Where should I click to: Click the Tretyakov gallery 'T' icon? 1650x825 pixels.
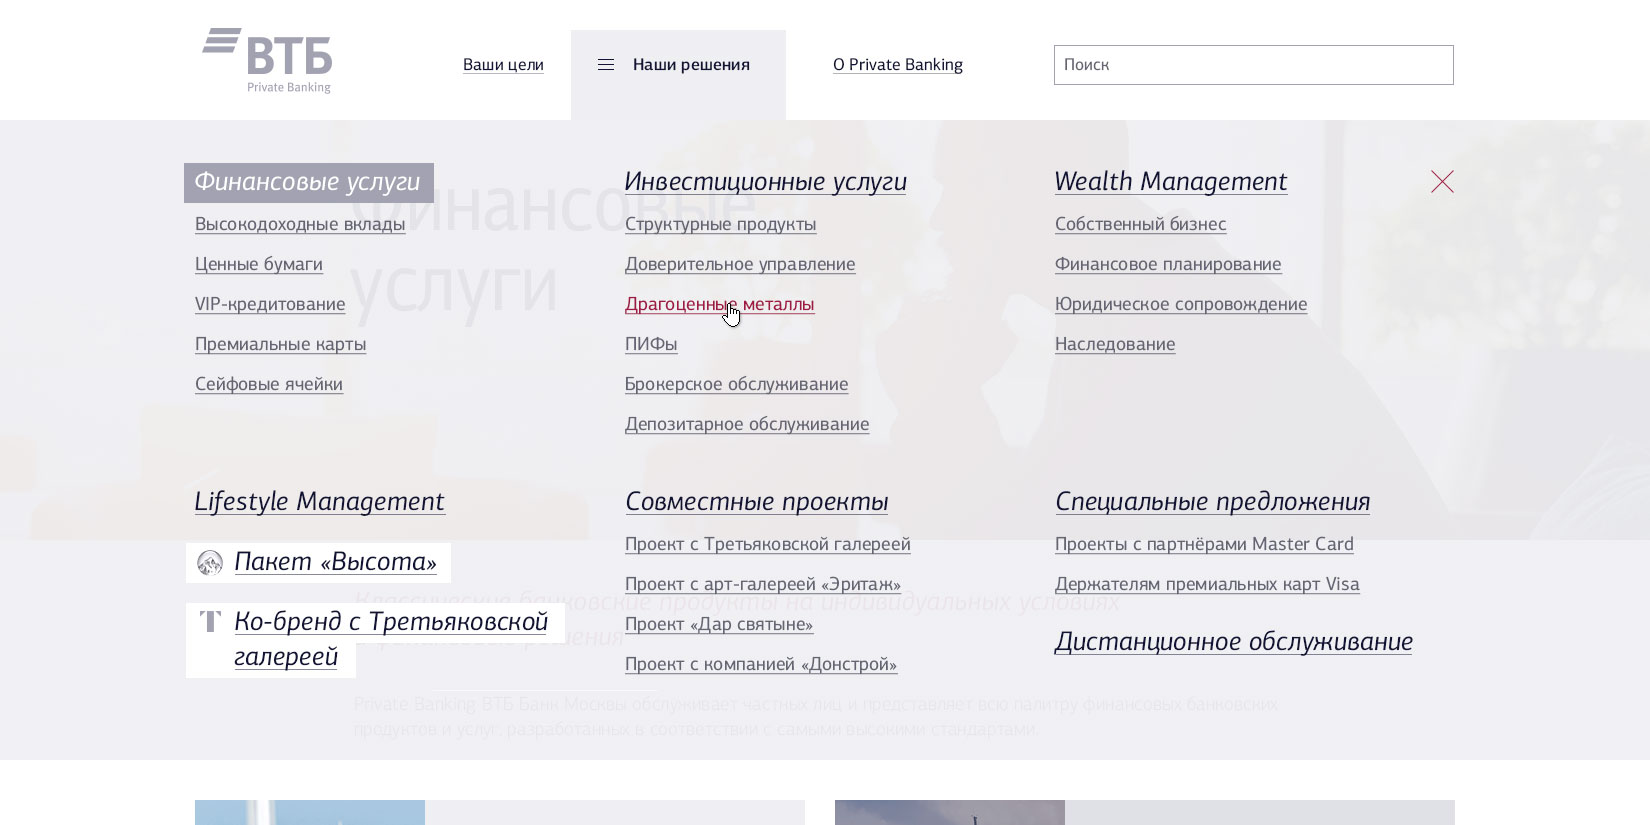pos(210,622)
